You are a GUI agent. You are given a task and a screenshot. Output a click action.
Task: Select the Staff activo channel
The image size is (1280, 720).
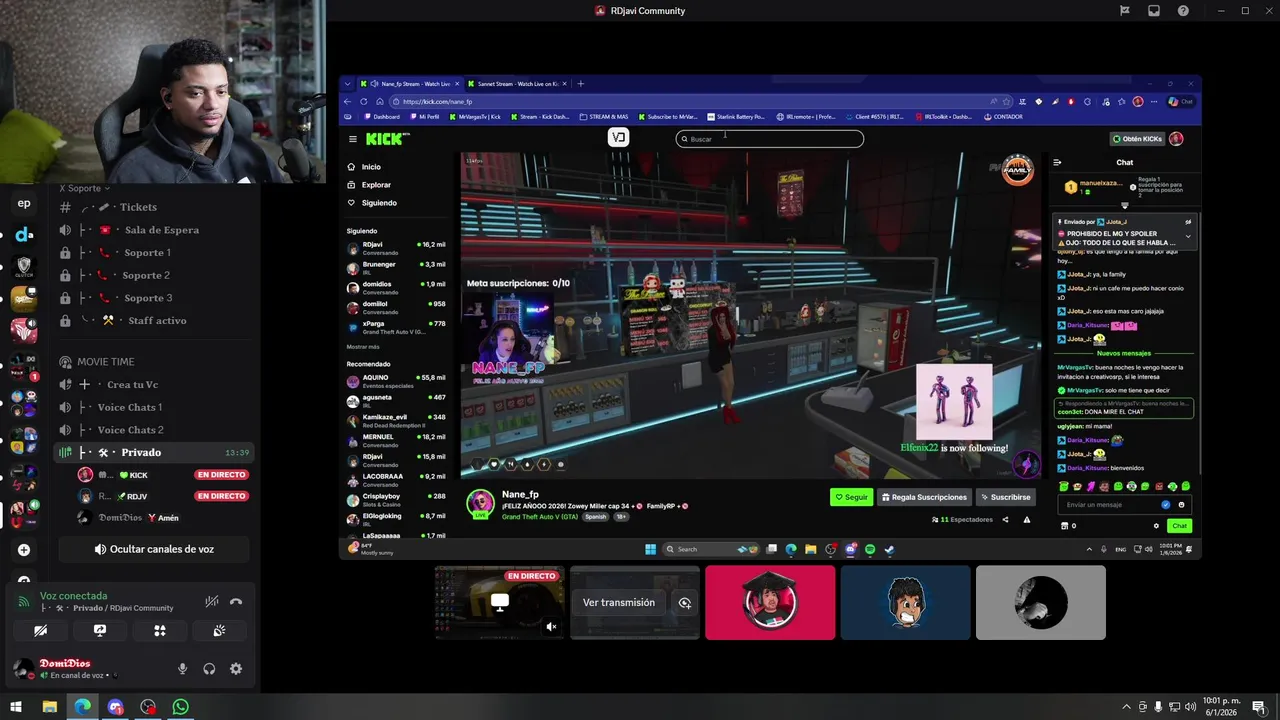click(154, 320)
